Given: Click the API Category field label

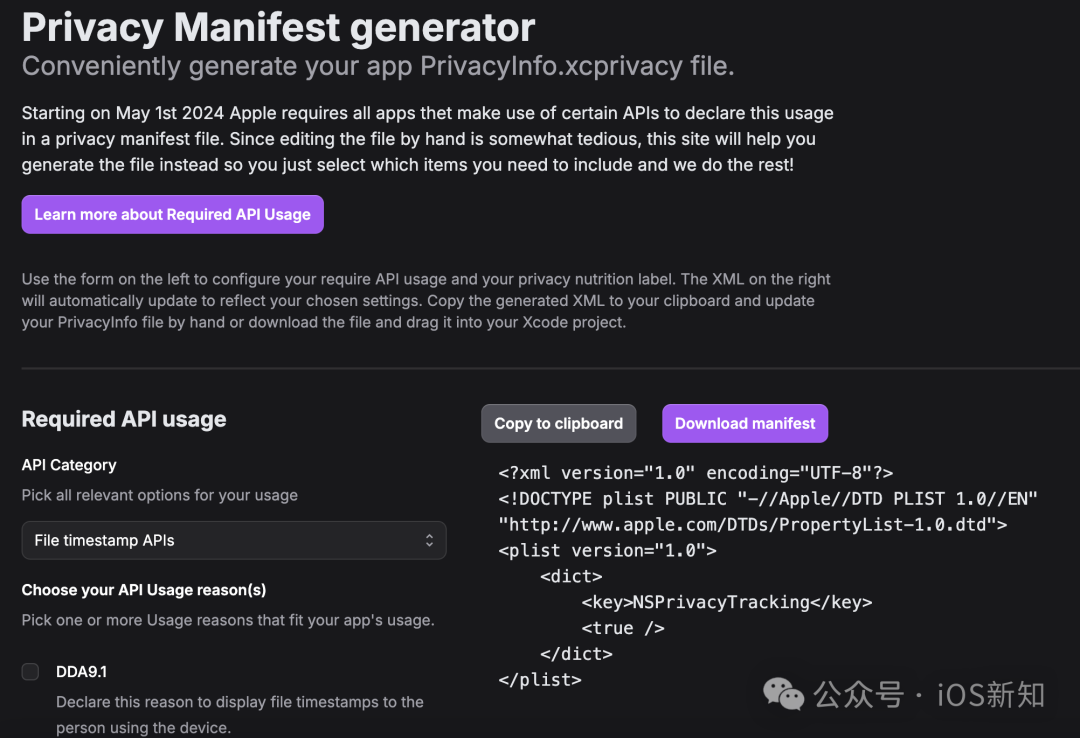Looking at the screenshot, I should (x=69, y=465).
